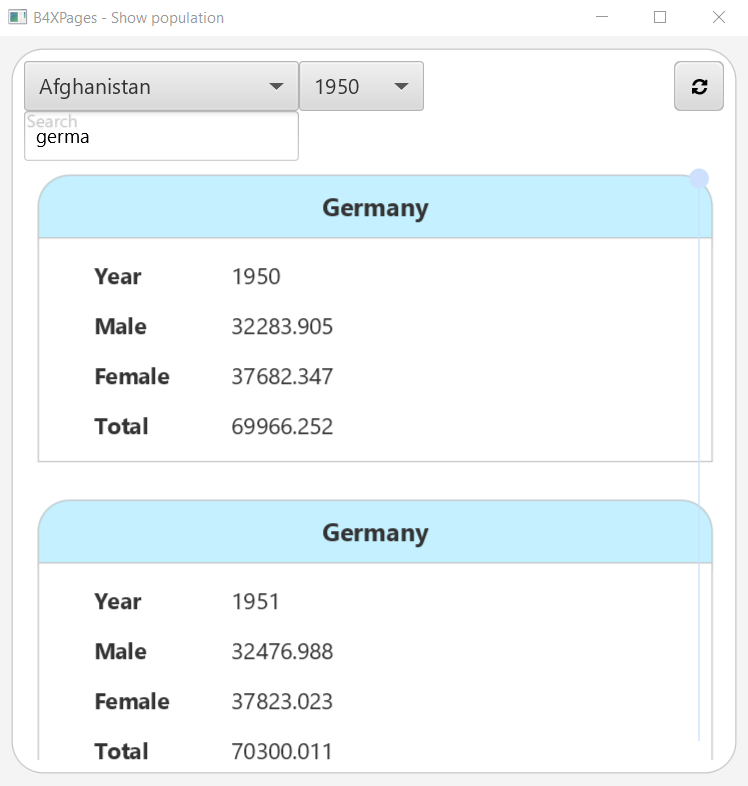Click the Male value 32476.988

(282, 652)
